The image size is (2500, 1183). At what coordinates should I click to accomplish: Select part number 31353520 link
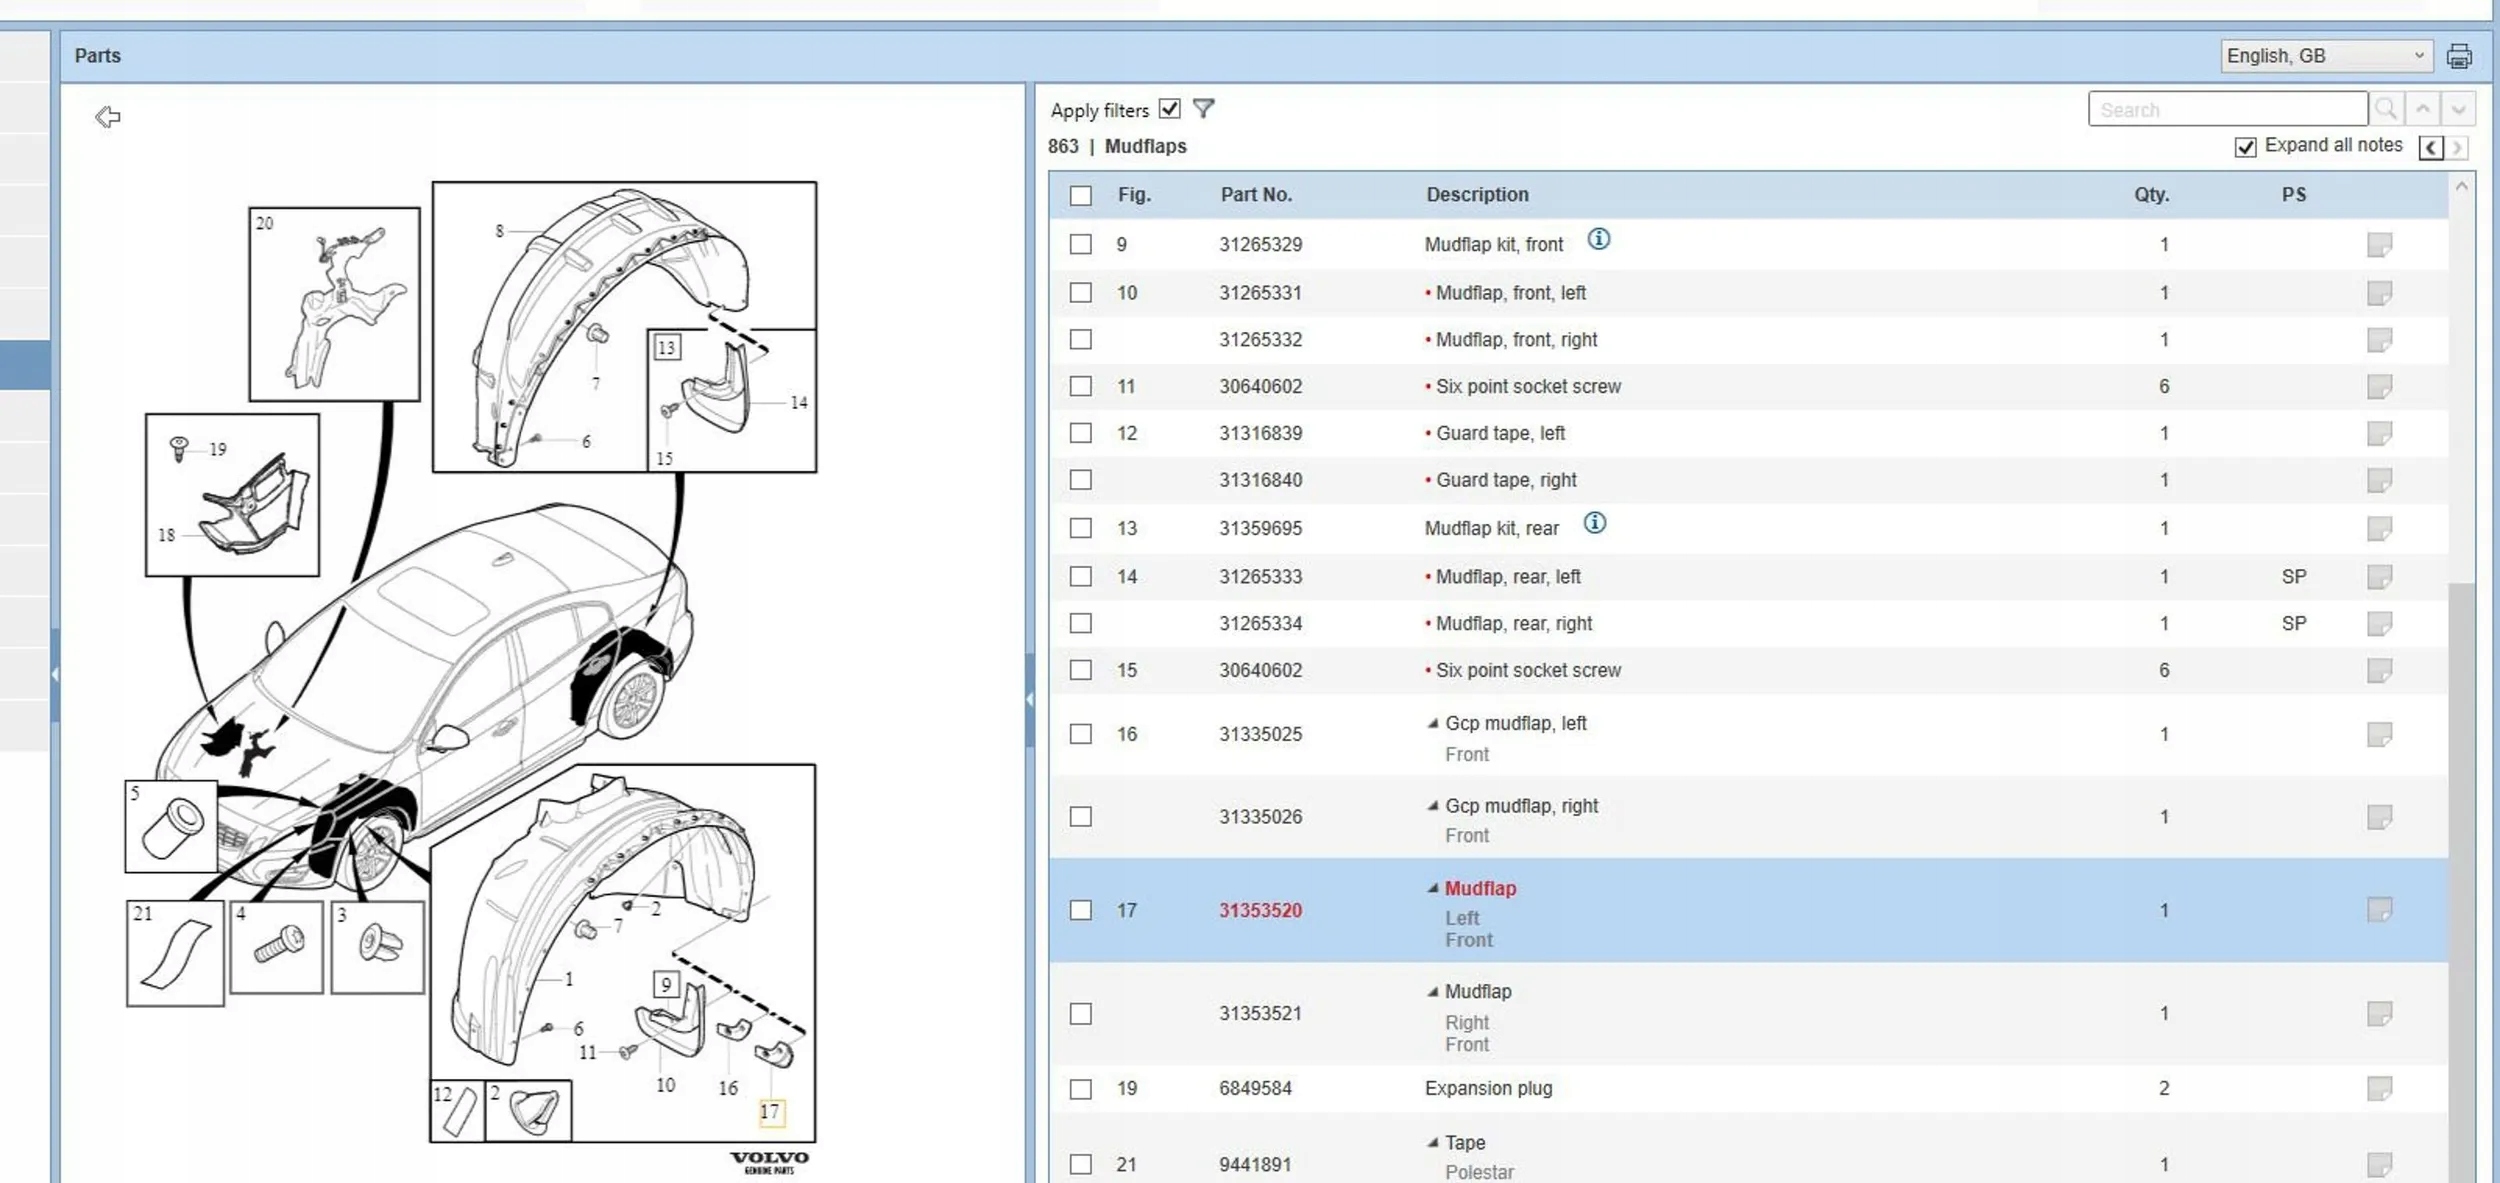click(1260, 910)
